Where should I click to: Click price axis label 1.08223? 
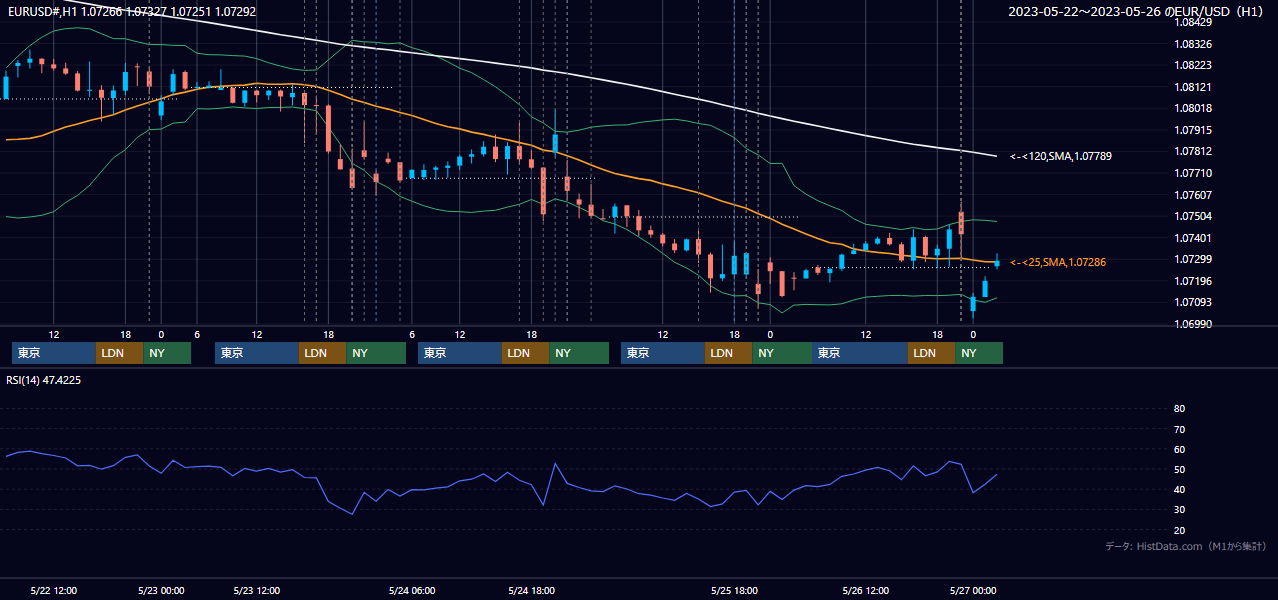point(1192,65)
